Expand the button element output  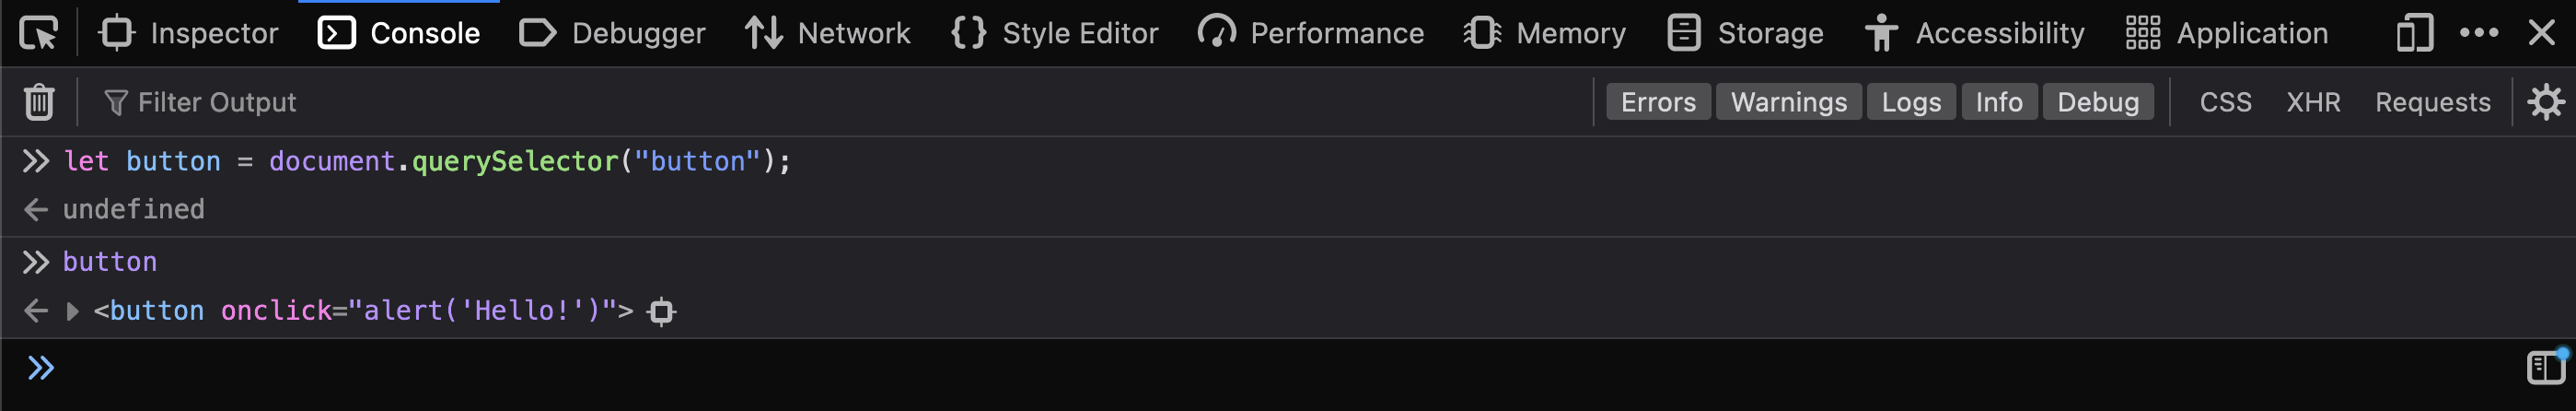tap(72, 311)
